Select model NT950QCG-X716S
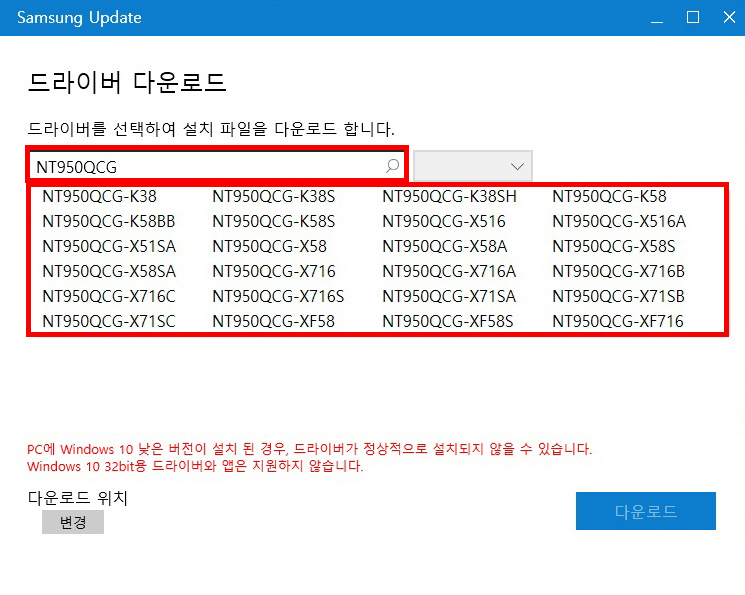This screenshot has height=595, width=745. pos(278,297)
